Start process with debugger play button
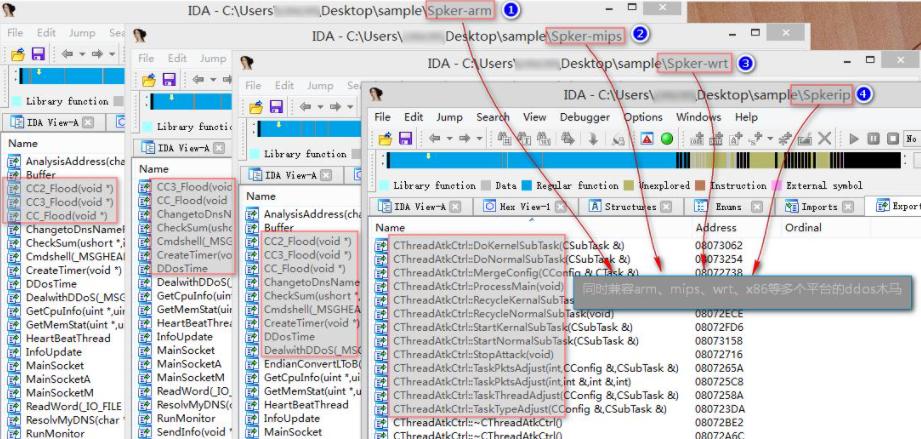 854,139
